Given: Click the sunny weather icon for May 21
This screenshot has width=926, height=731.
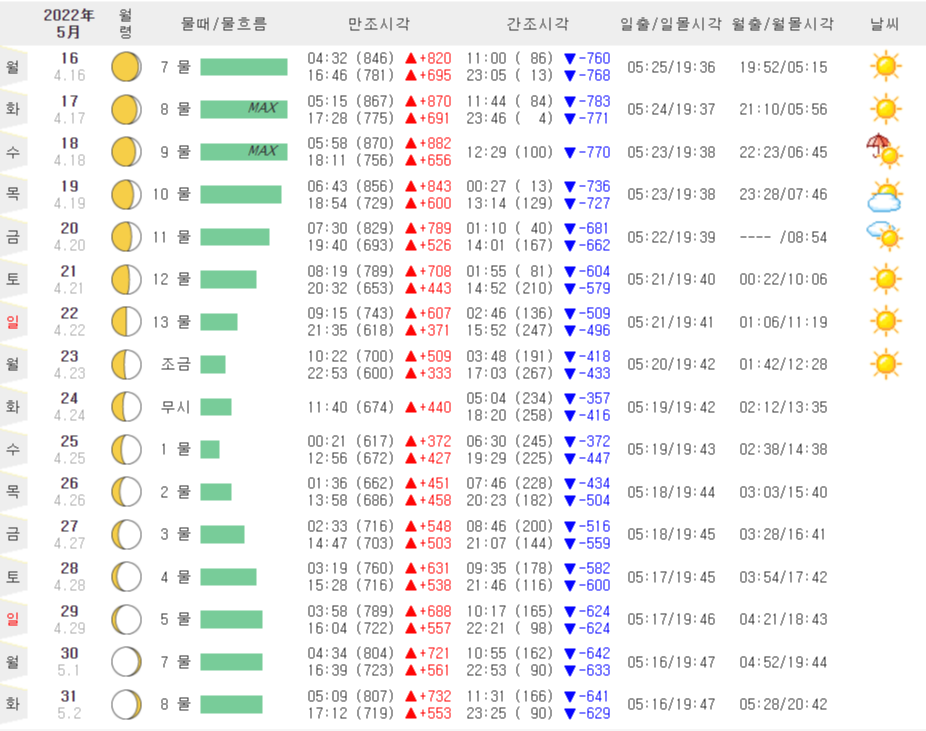Looking at the screenshot, I should [886, 279].
